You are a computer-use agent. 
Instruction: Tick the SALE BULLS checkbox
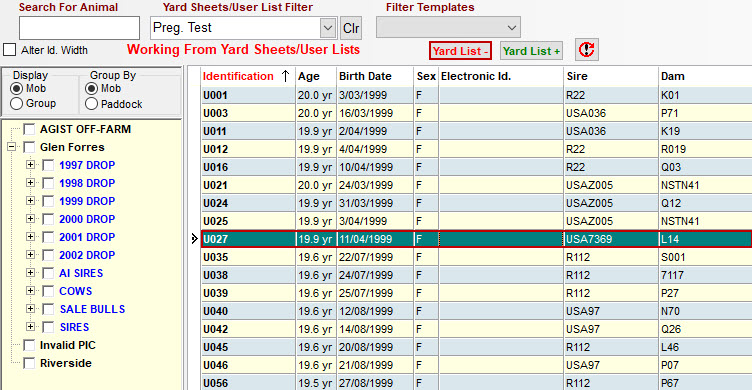pos(48,309)
